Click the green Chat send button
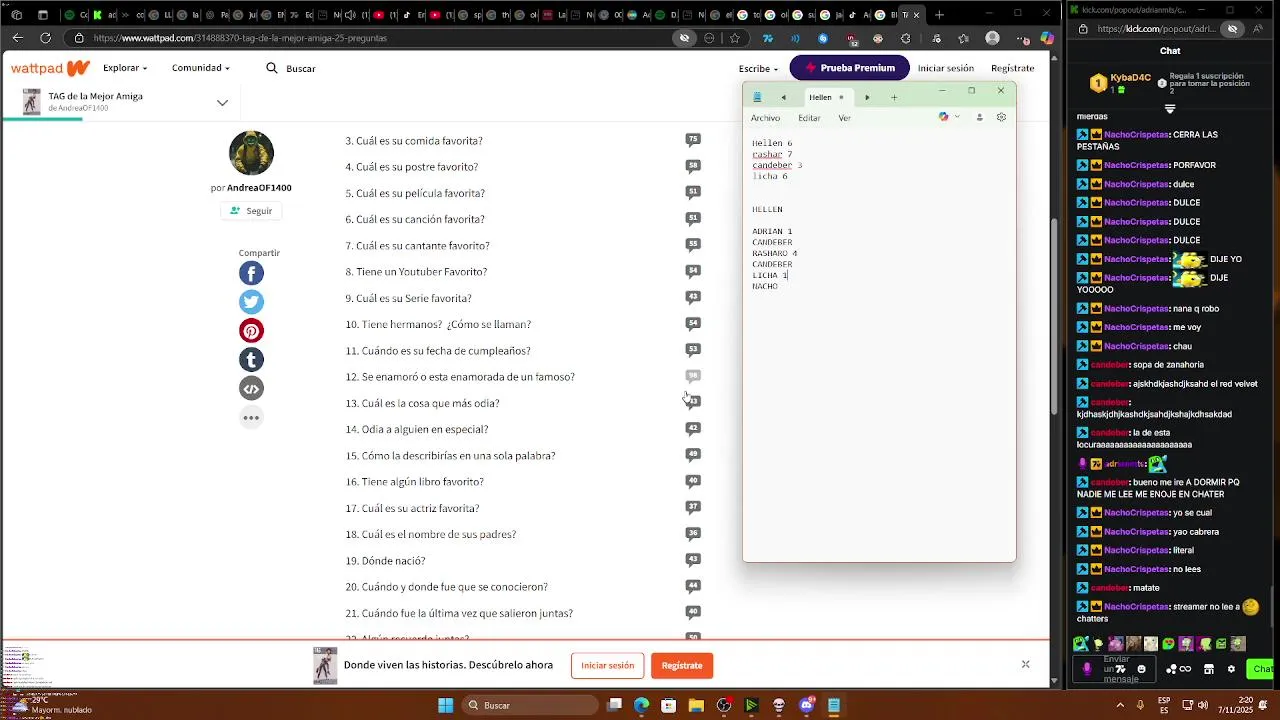 click(x=1261, y=669)
